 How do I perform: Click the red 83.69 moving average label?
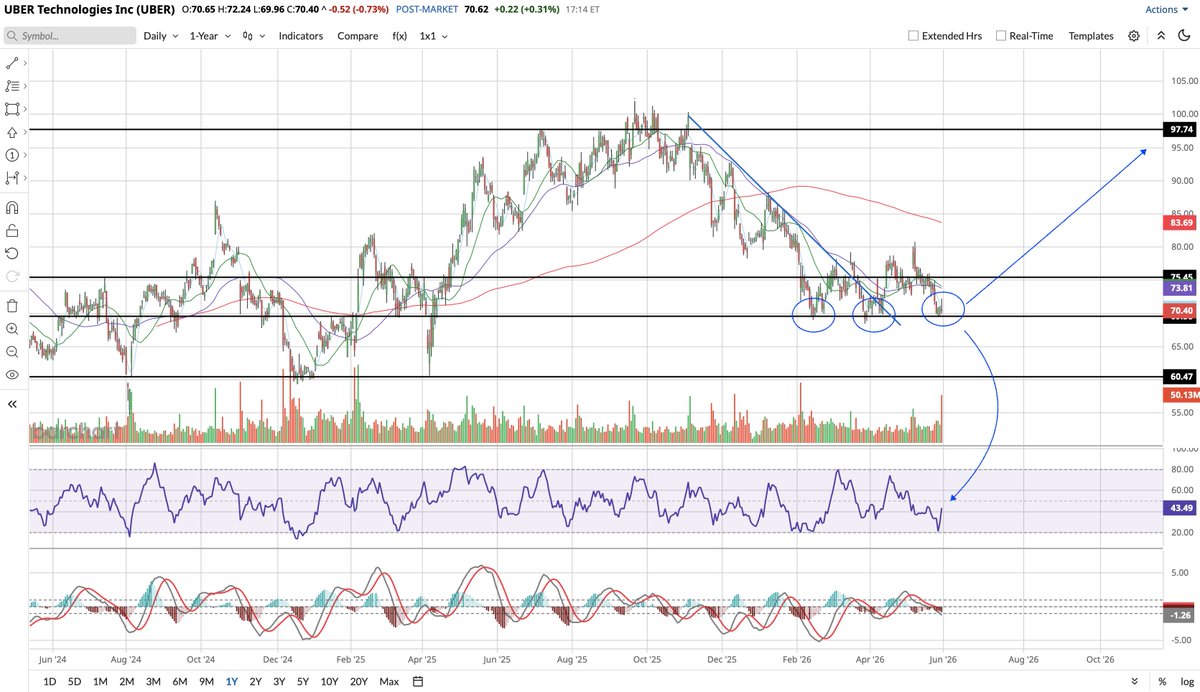point(1181,221)
